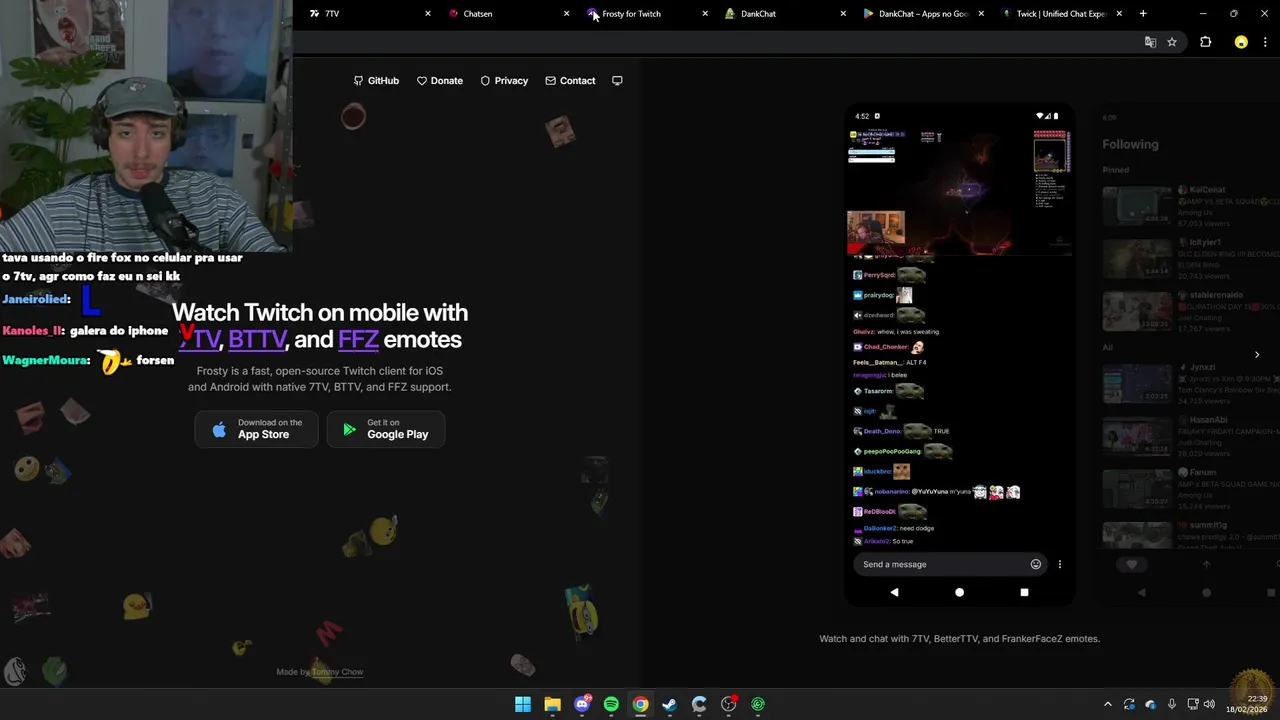Open Windows Start menu
Screen dimensions: 1280x720
pyautogui.click(x=523, y=704)
